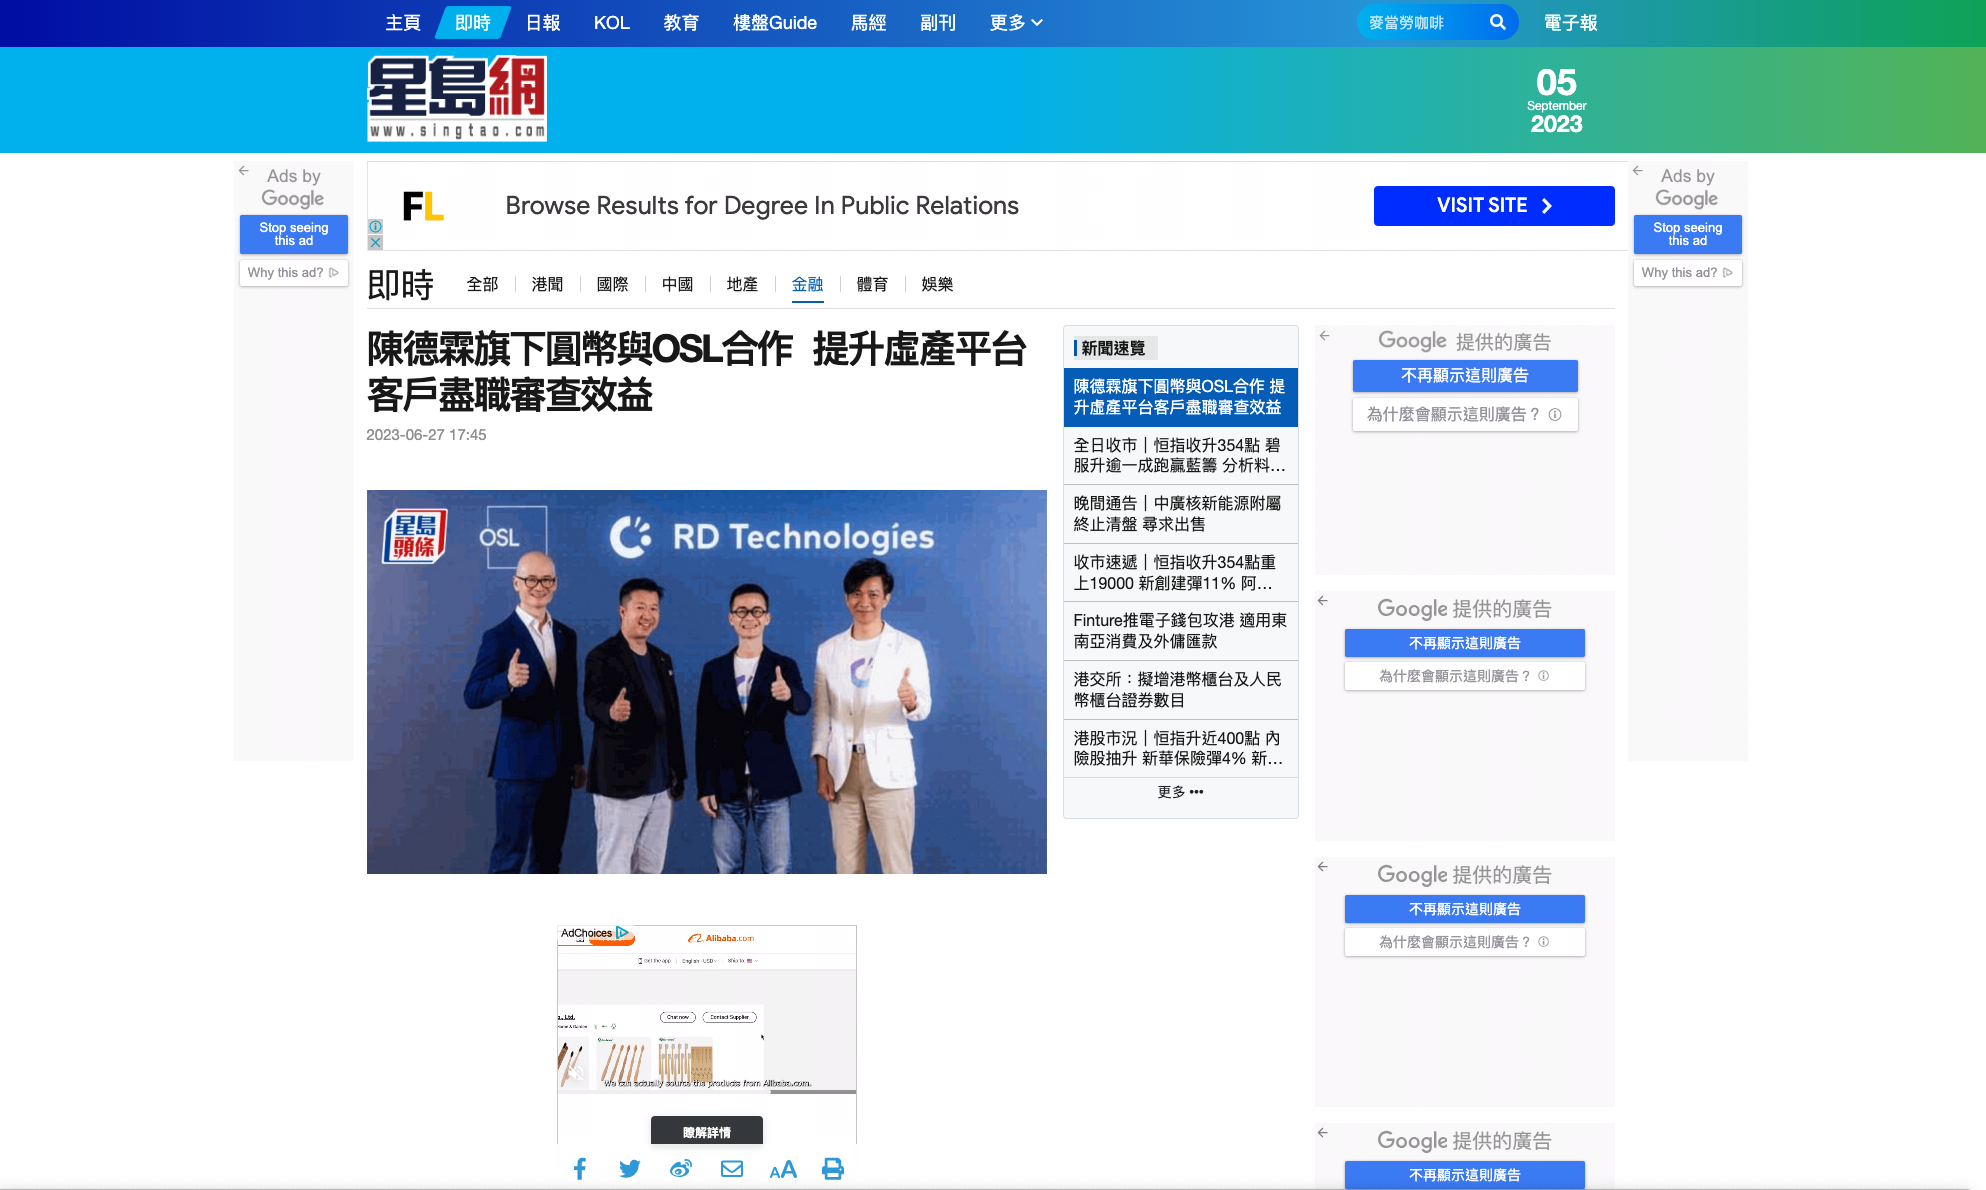Focus the search field showing 麥當勞咖啡
Screen dimensions: 1986x1190
1422,22
